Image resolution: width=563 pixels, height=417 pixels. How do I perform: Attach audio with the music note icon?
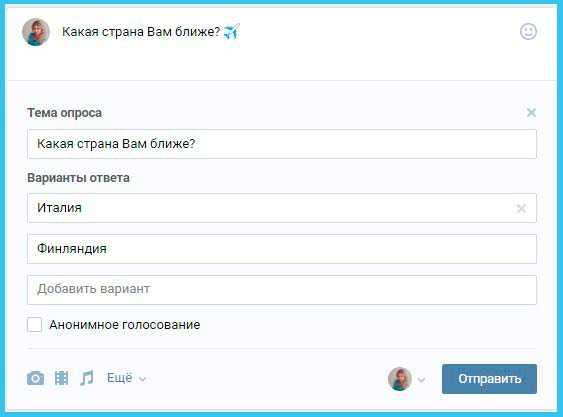tap(87, 378)
